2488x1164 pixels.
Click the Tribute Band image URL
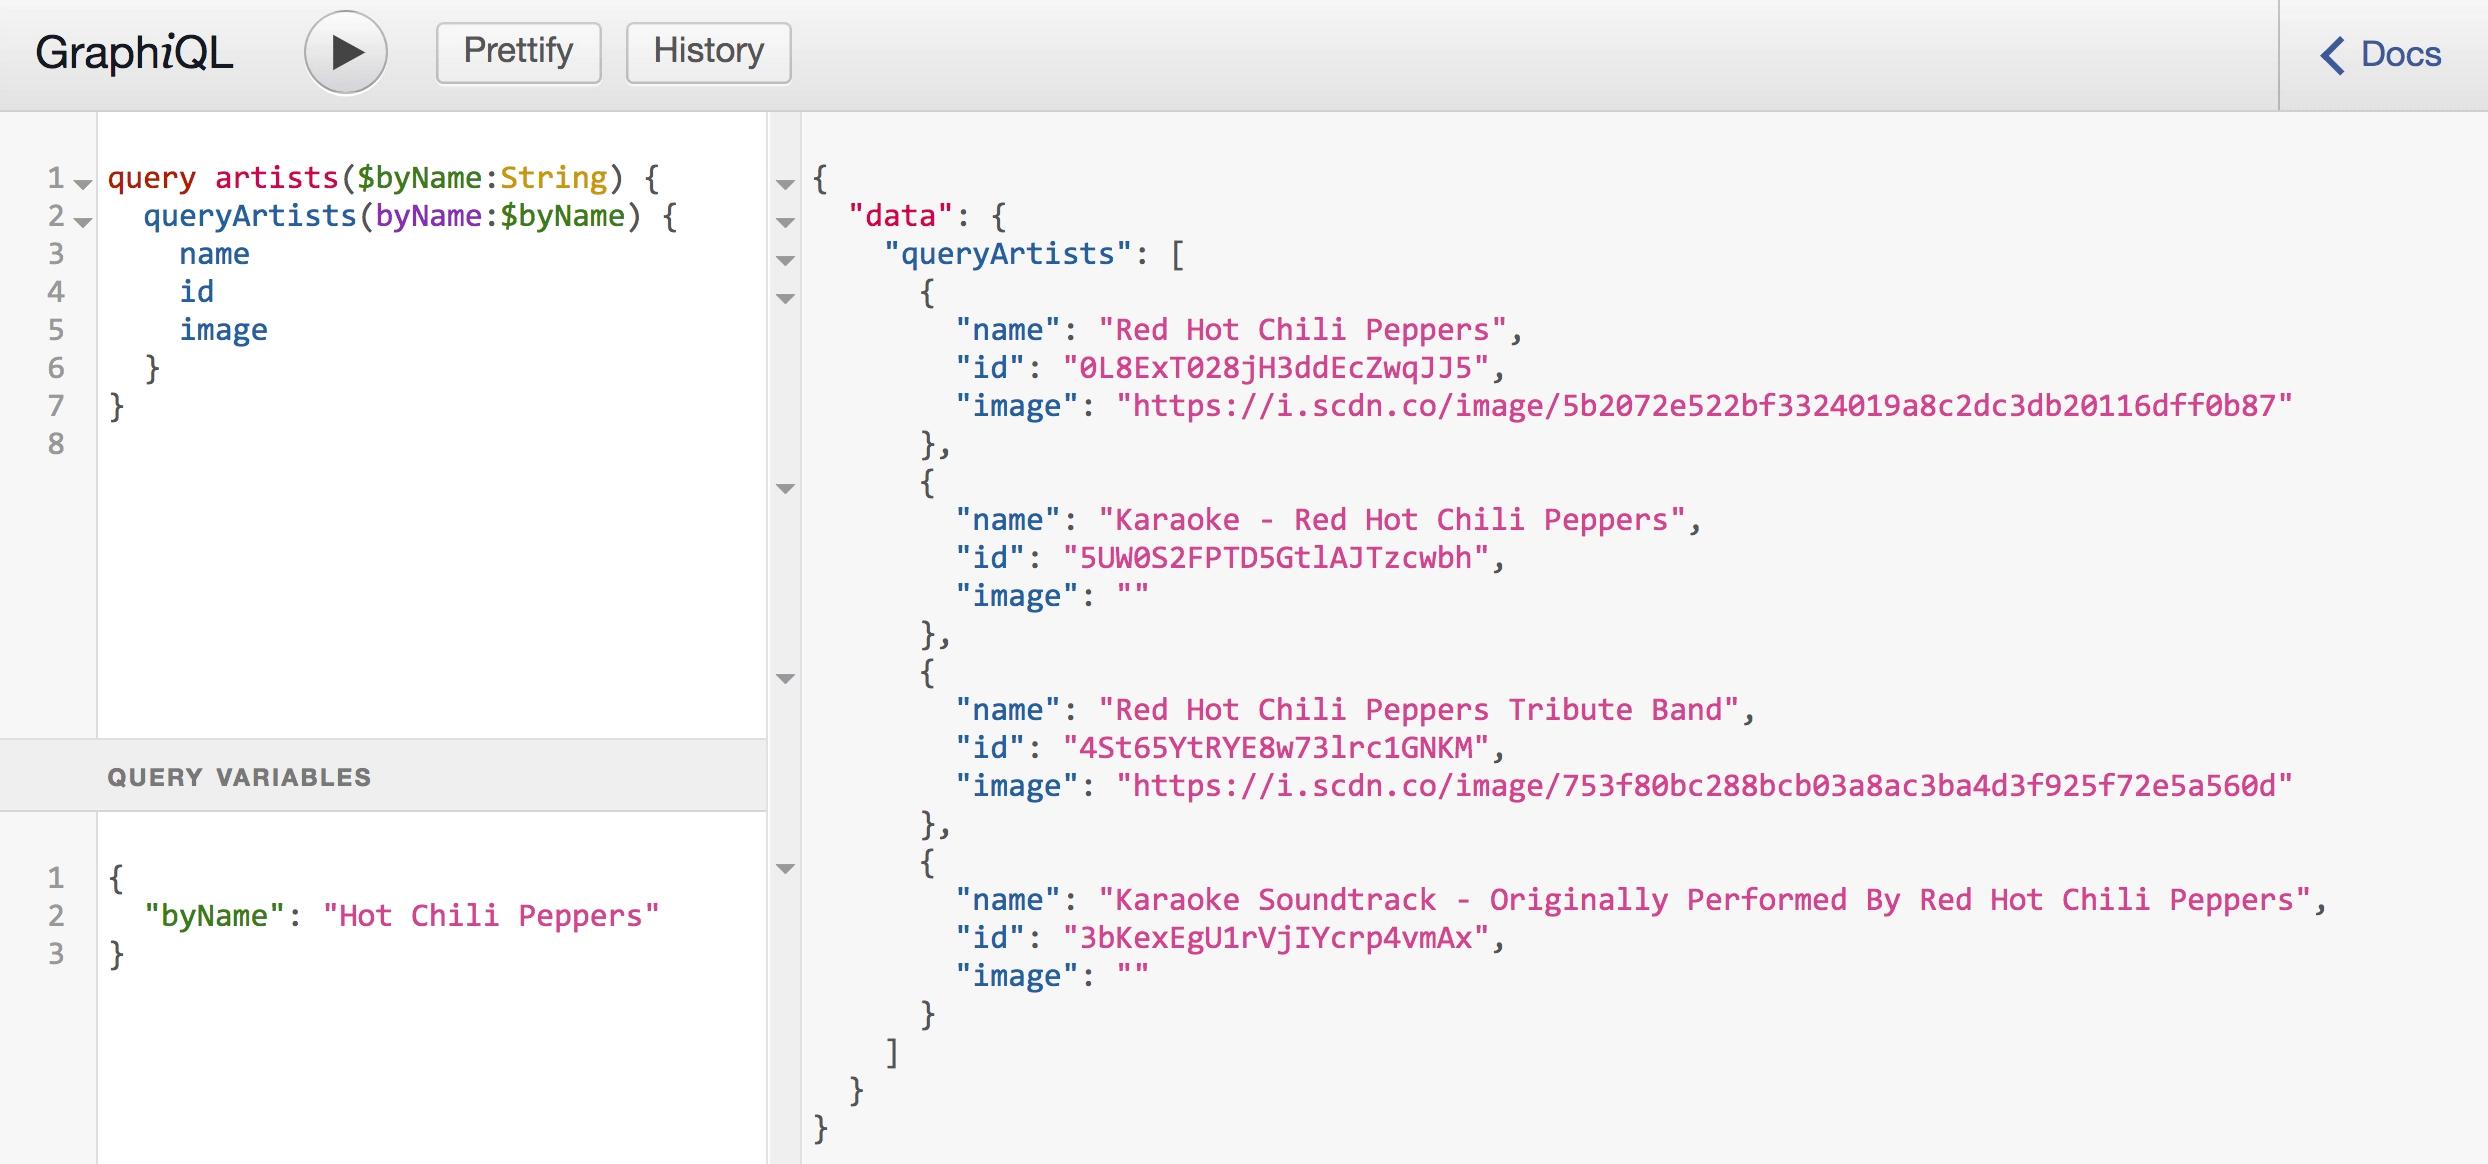1703,786
